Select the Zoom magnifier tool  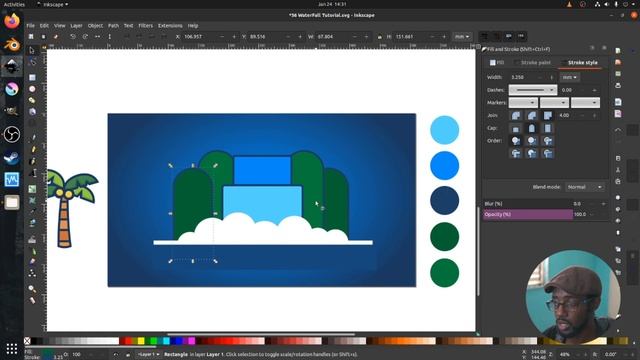click(32, 289)
